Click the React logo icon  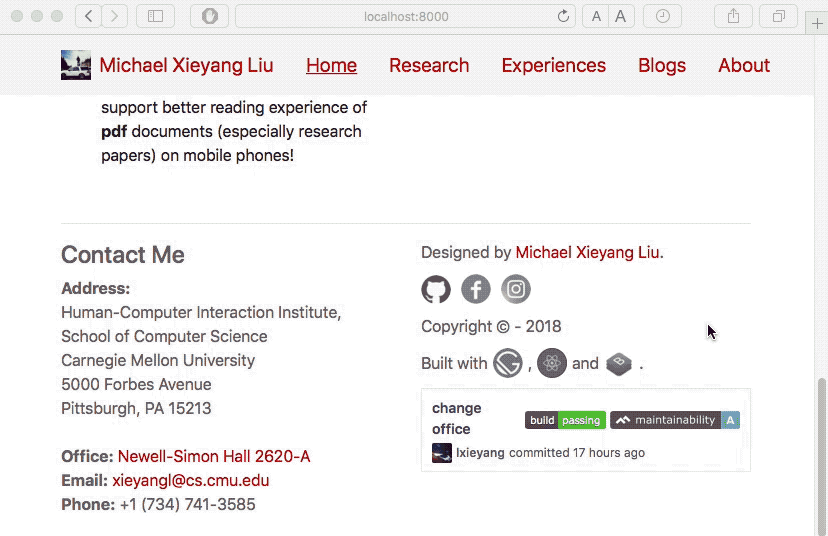pos(552,363)
